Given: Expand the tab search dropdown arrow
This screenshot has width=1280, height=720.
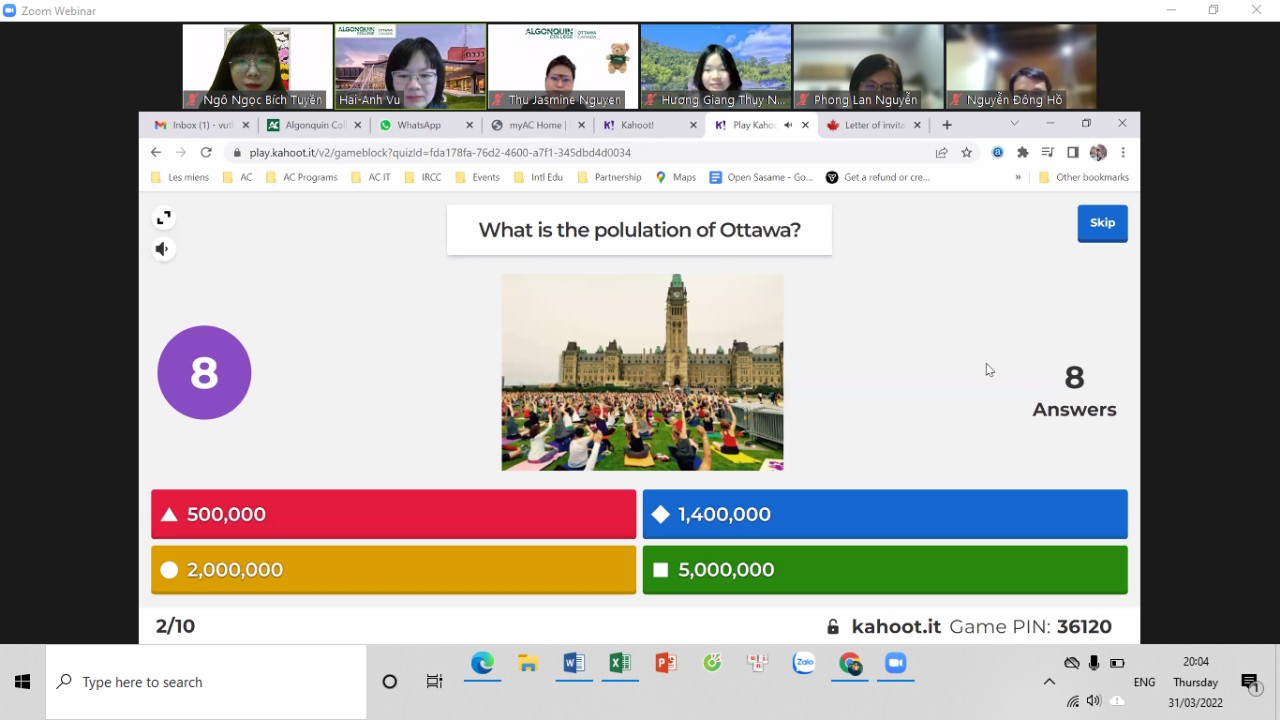Looking at the screenshot, I should click(x=1014, y=124).
